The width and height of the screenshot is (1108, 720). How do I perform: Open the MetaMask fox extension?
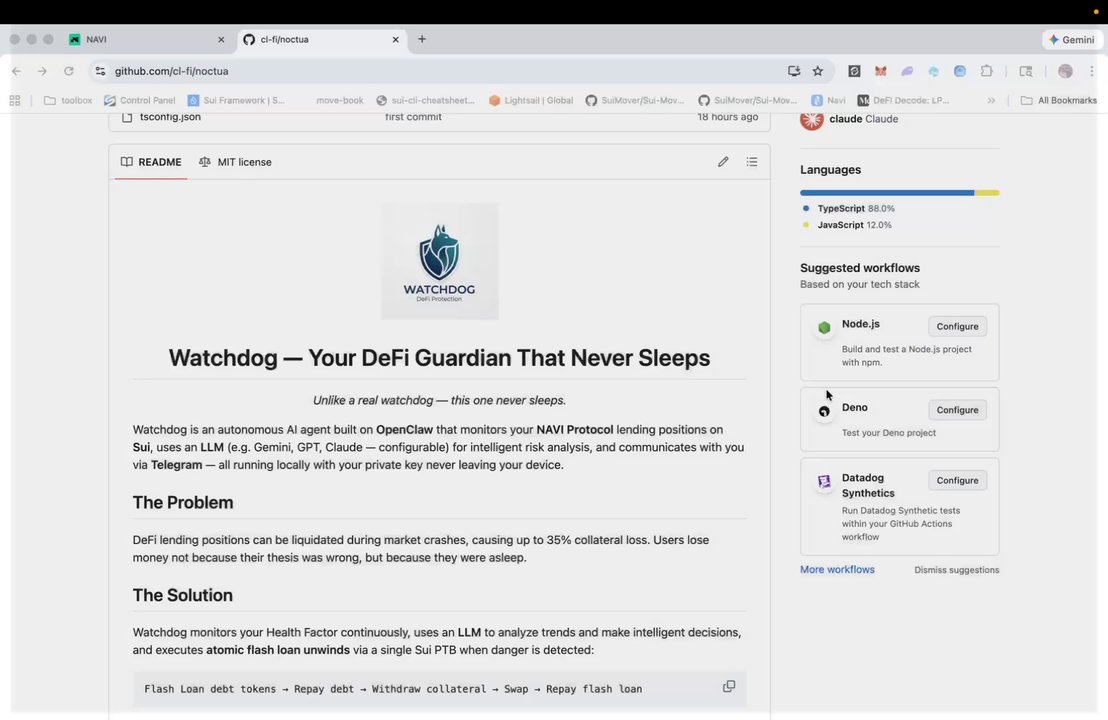pyautogui.click(x=880, y=71)
